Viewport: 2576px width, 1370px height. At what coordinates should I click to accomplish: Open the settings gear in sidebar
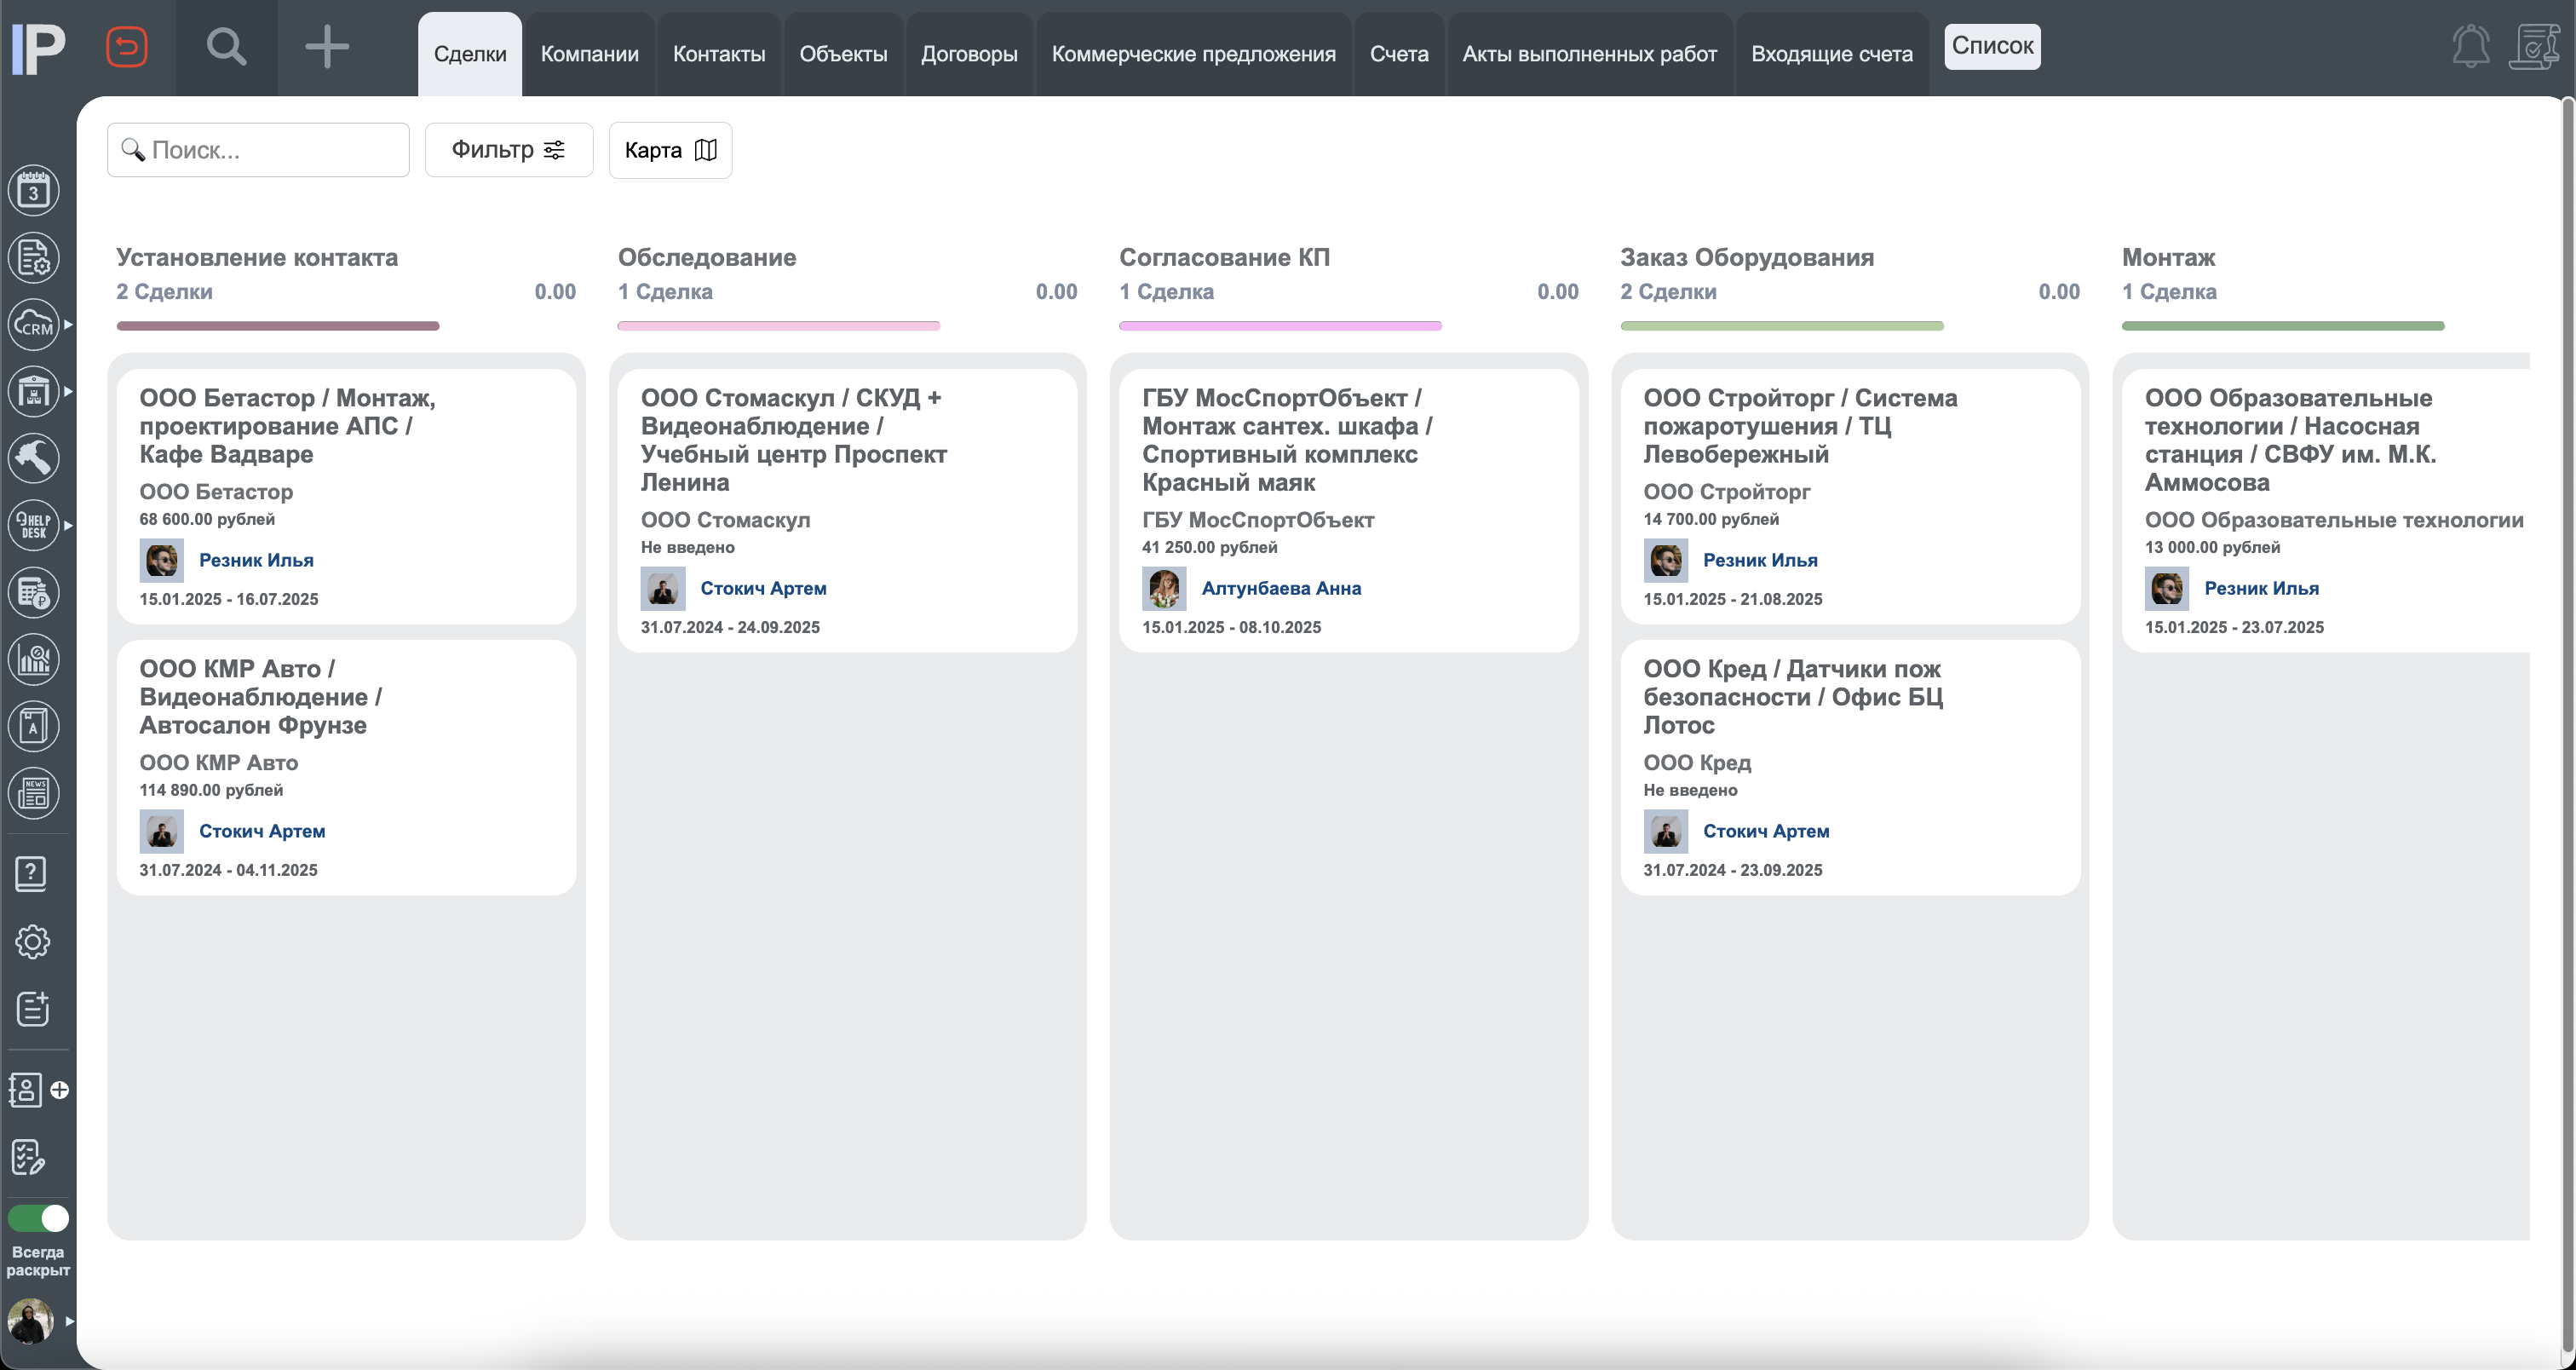[x=32, y=941]
